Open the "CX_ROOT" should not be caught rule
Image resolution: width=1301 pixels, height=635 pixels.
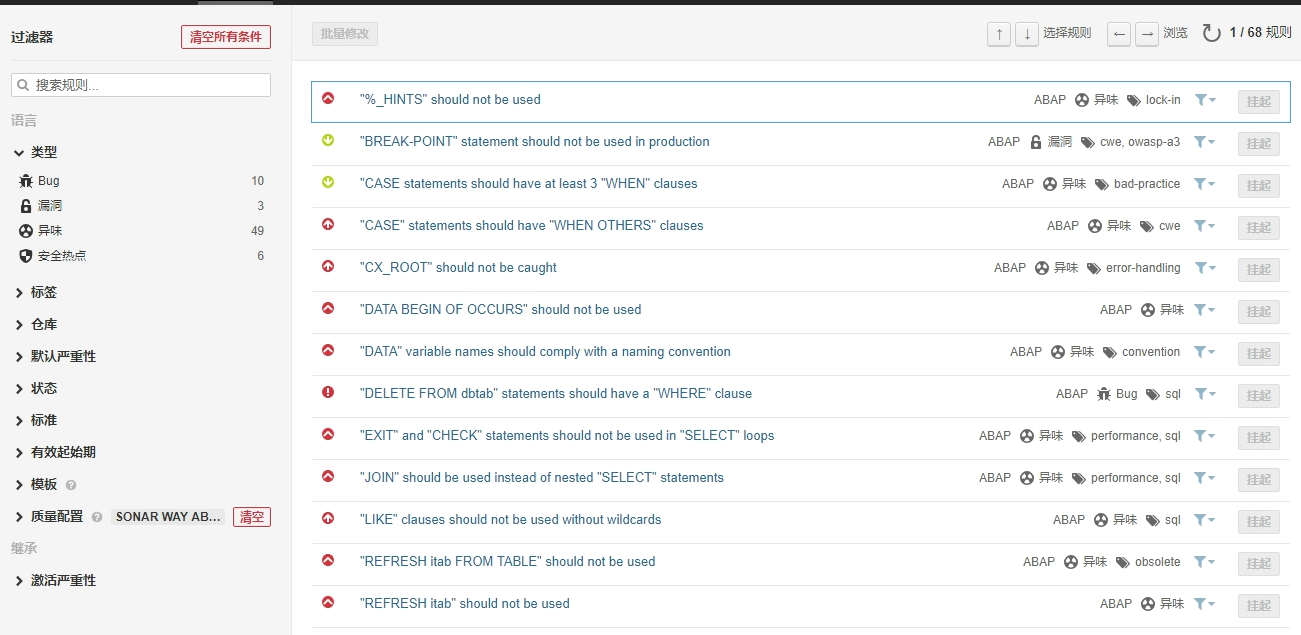458,268
